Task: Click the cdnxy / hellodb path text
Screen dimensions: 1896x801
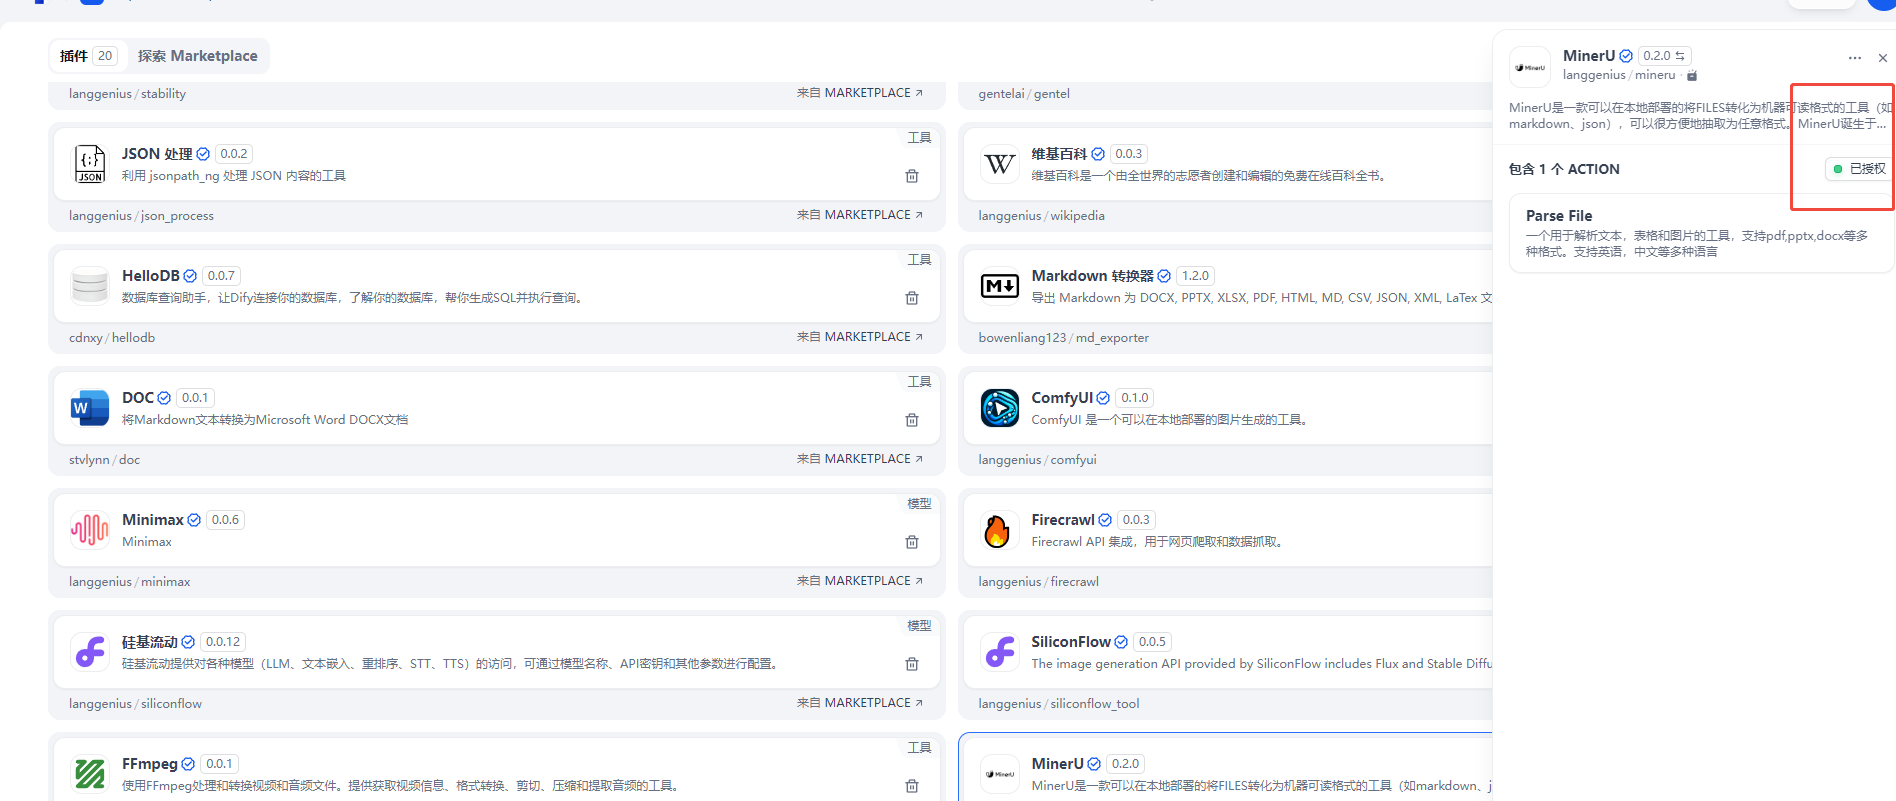Action: (112, 338)
